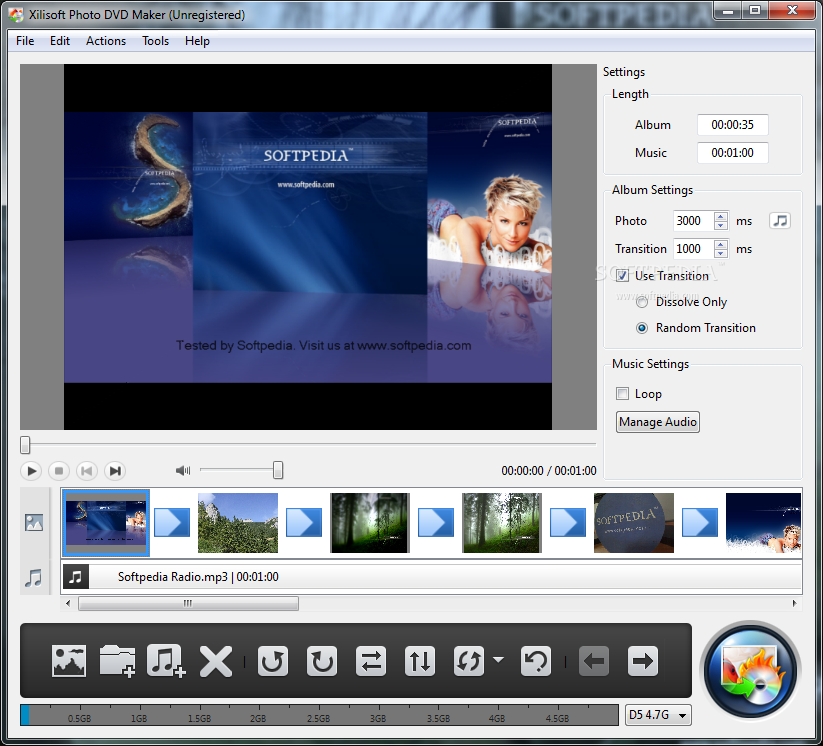
Task: Rotate the photo clockwise
Action: [x=322, y=661]
